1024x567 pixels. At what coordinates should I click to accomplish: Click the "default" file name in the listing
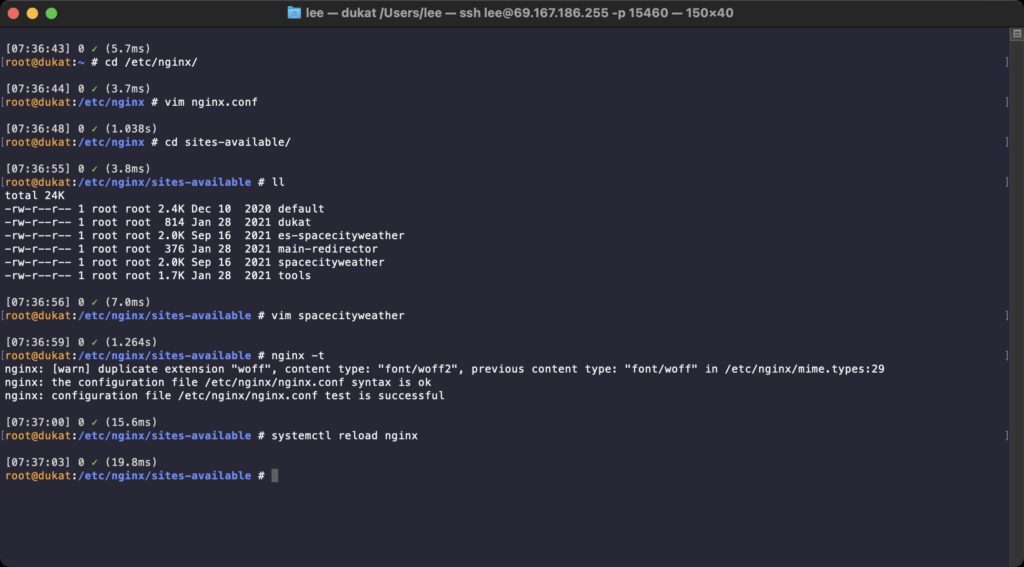tap(301, 209)
